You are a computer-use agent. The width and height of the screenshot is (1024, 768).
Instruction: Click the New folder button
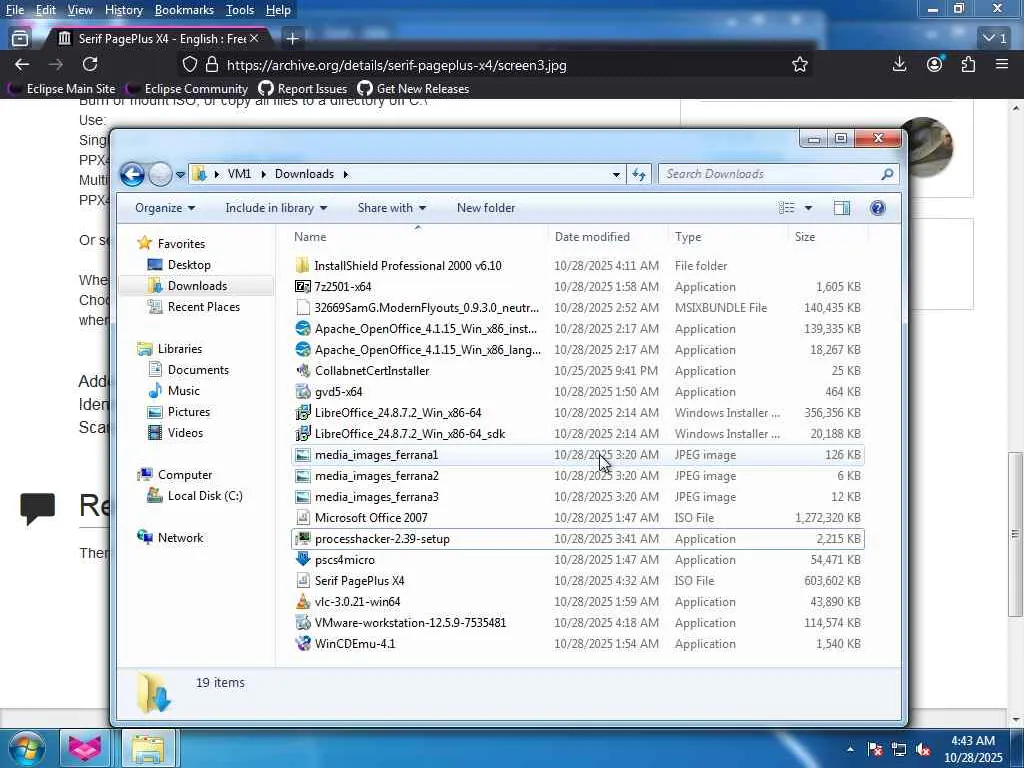pyautogui.click(x=486, y=208)
